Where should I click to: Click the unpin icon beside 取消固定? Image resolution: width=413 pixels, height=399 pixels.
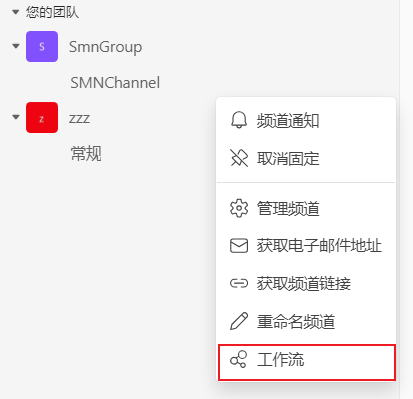click(239, 158)
